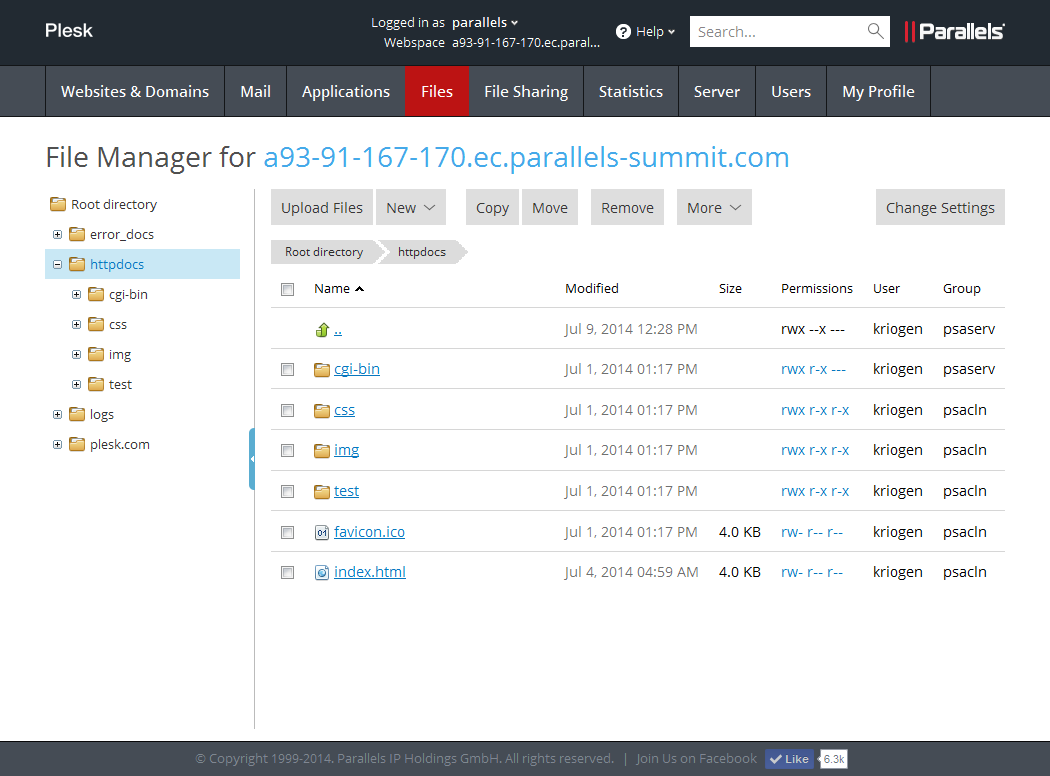This screenshot has height=776, width=1050.
Task: Click the test folder icon in file list
Action: coord(322,491)
